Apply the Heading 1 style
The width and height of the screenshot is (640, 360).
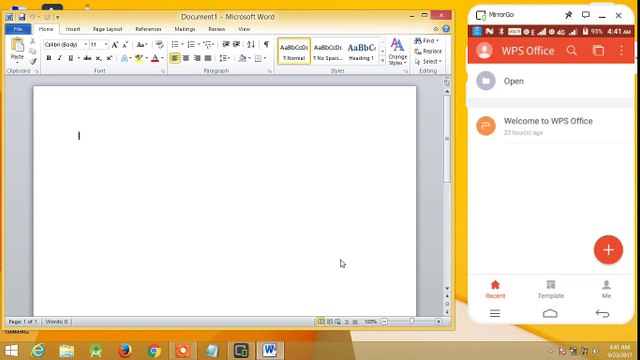pos(361,51)
